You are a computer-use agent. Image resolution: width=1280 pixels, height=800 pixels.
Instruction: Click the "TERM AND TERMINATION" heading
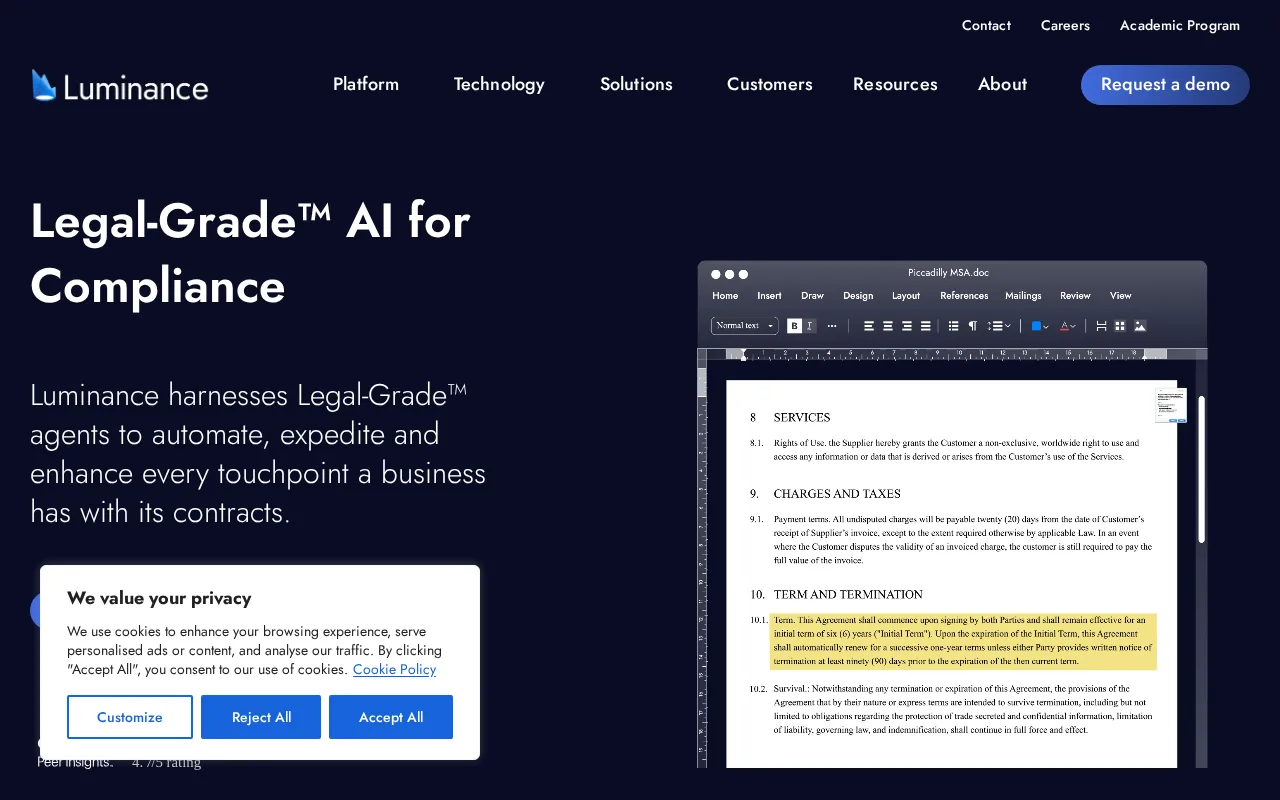coord(848,594)
